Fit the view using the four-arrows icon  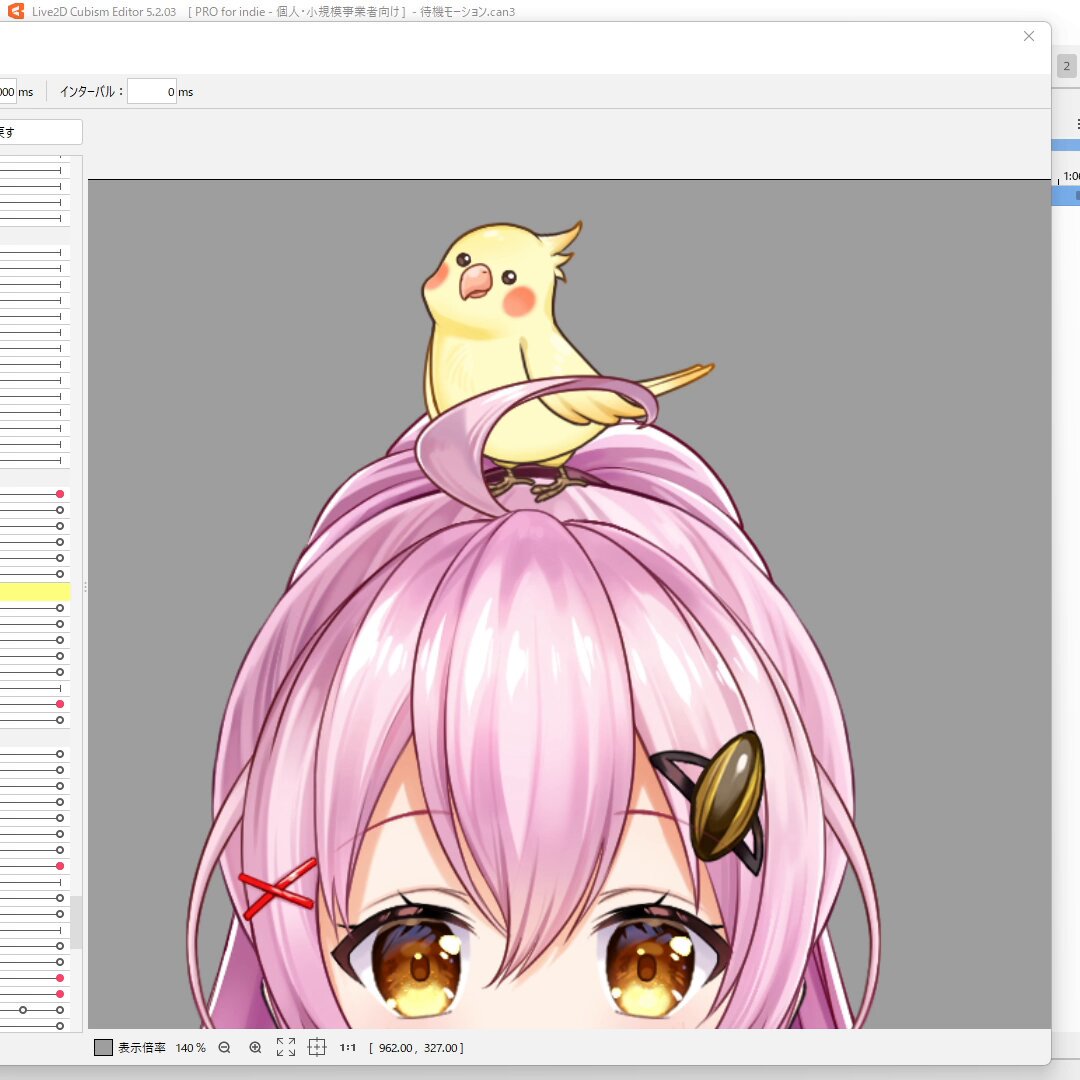286,1048
